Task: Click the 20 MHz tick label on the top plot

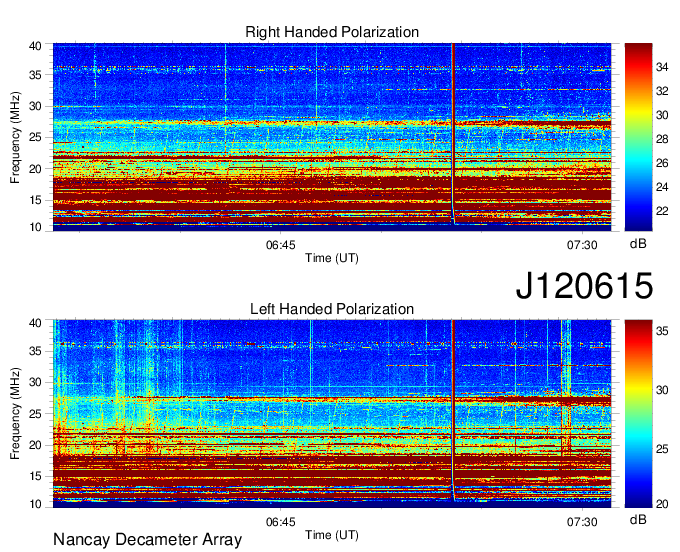Action: [35, 169]
